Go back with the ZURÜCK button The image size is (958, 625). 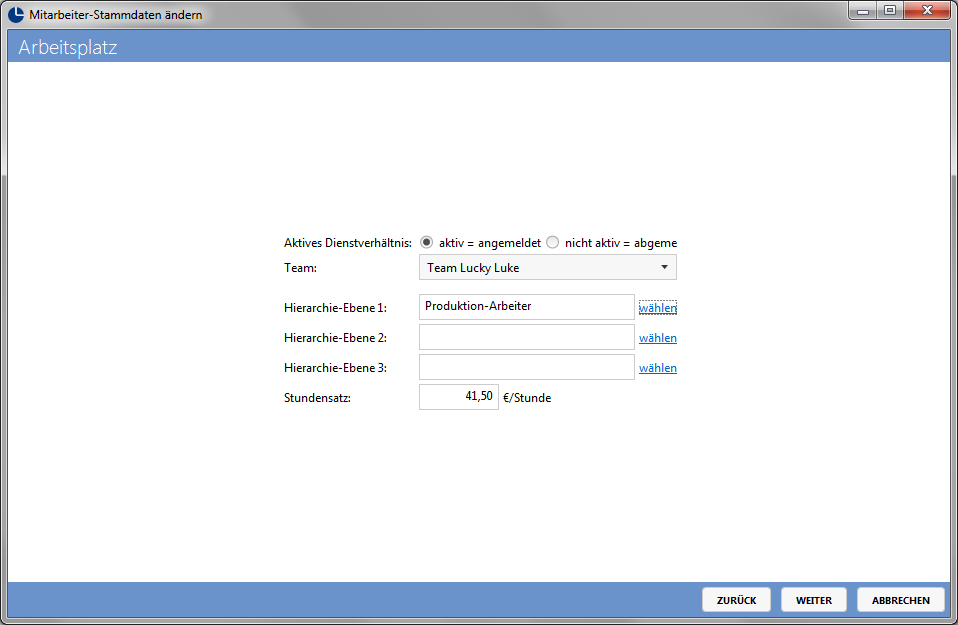click(x=736, y=600)
